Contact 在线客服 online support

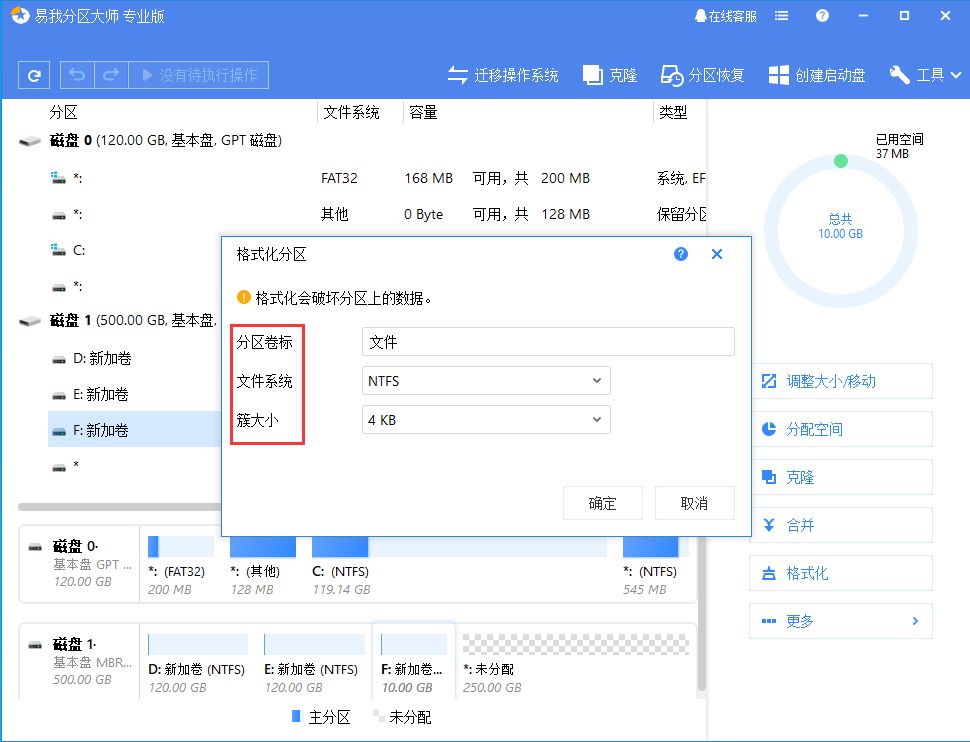pyautogui.click(x=725, y=16)
